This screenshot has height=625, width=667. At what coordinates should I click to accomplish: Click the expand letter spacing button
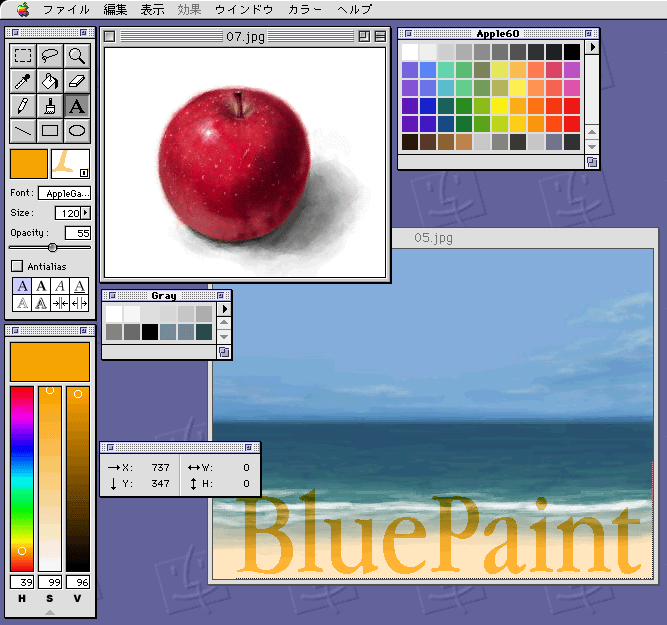click(79, 303)
